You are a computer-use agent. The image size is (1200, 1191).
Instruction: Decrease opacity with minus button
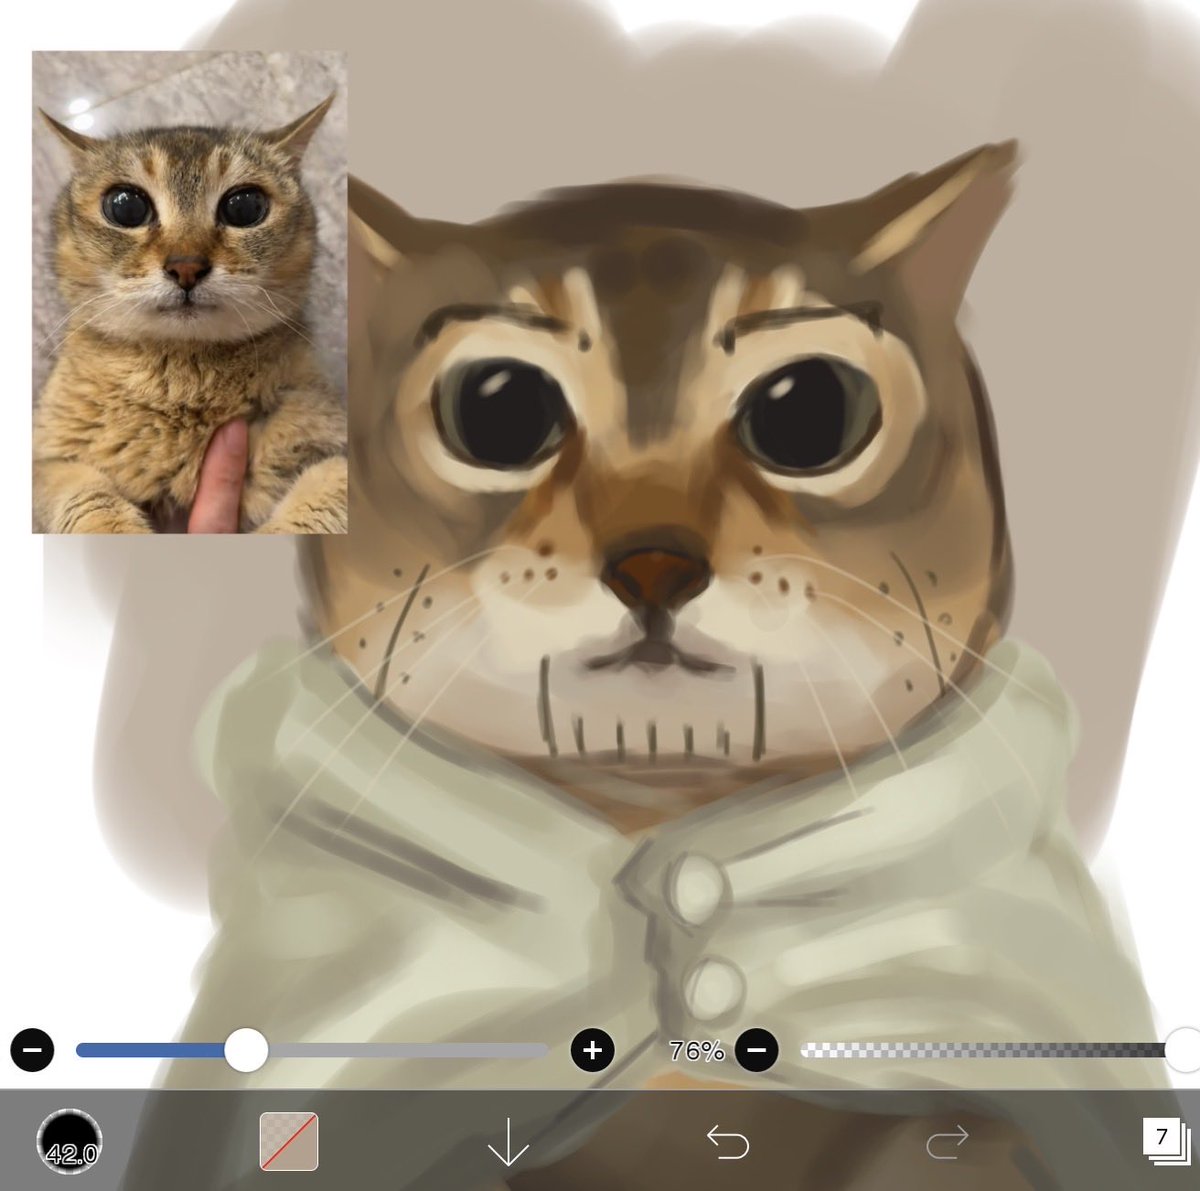756,1050
